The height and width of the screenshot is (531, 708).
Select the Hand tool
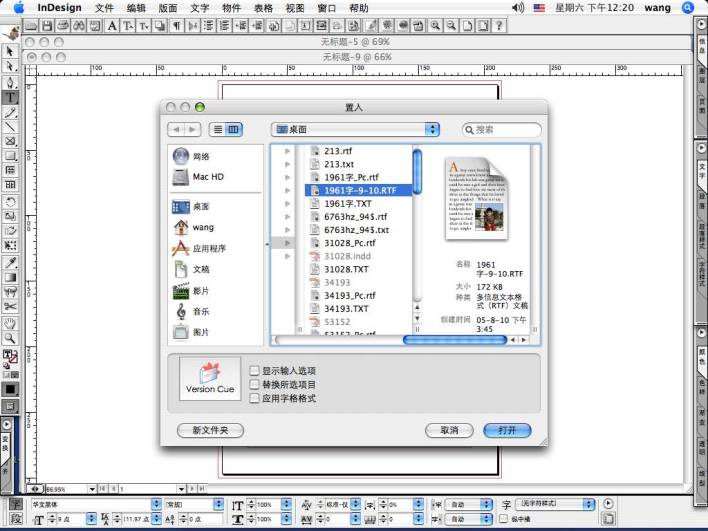pyautogui.click(x=10, y=323)
